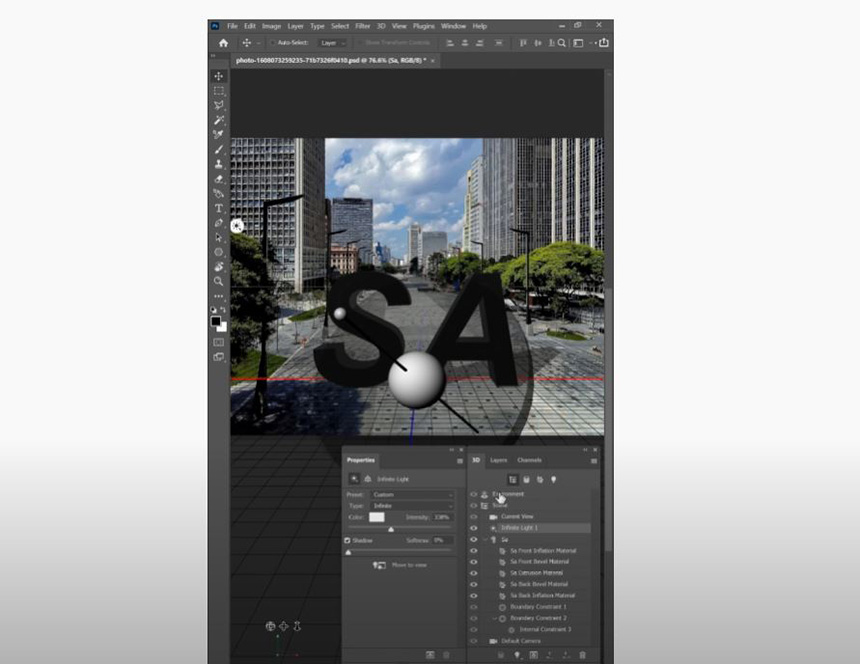
Task: Click light Color swatch
Action: (377, 517)
